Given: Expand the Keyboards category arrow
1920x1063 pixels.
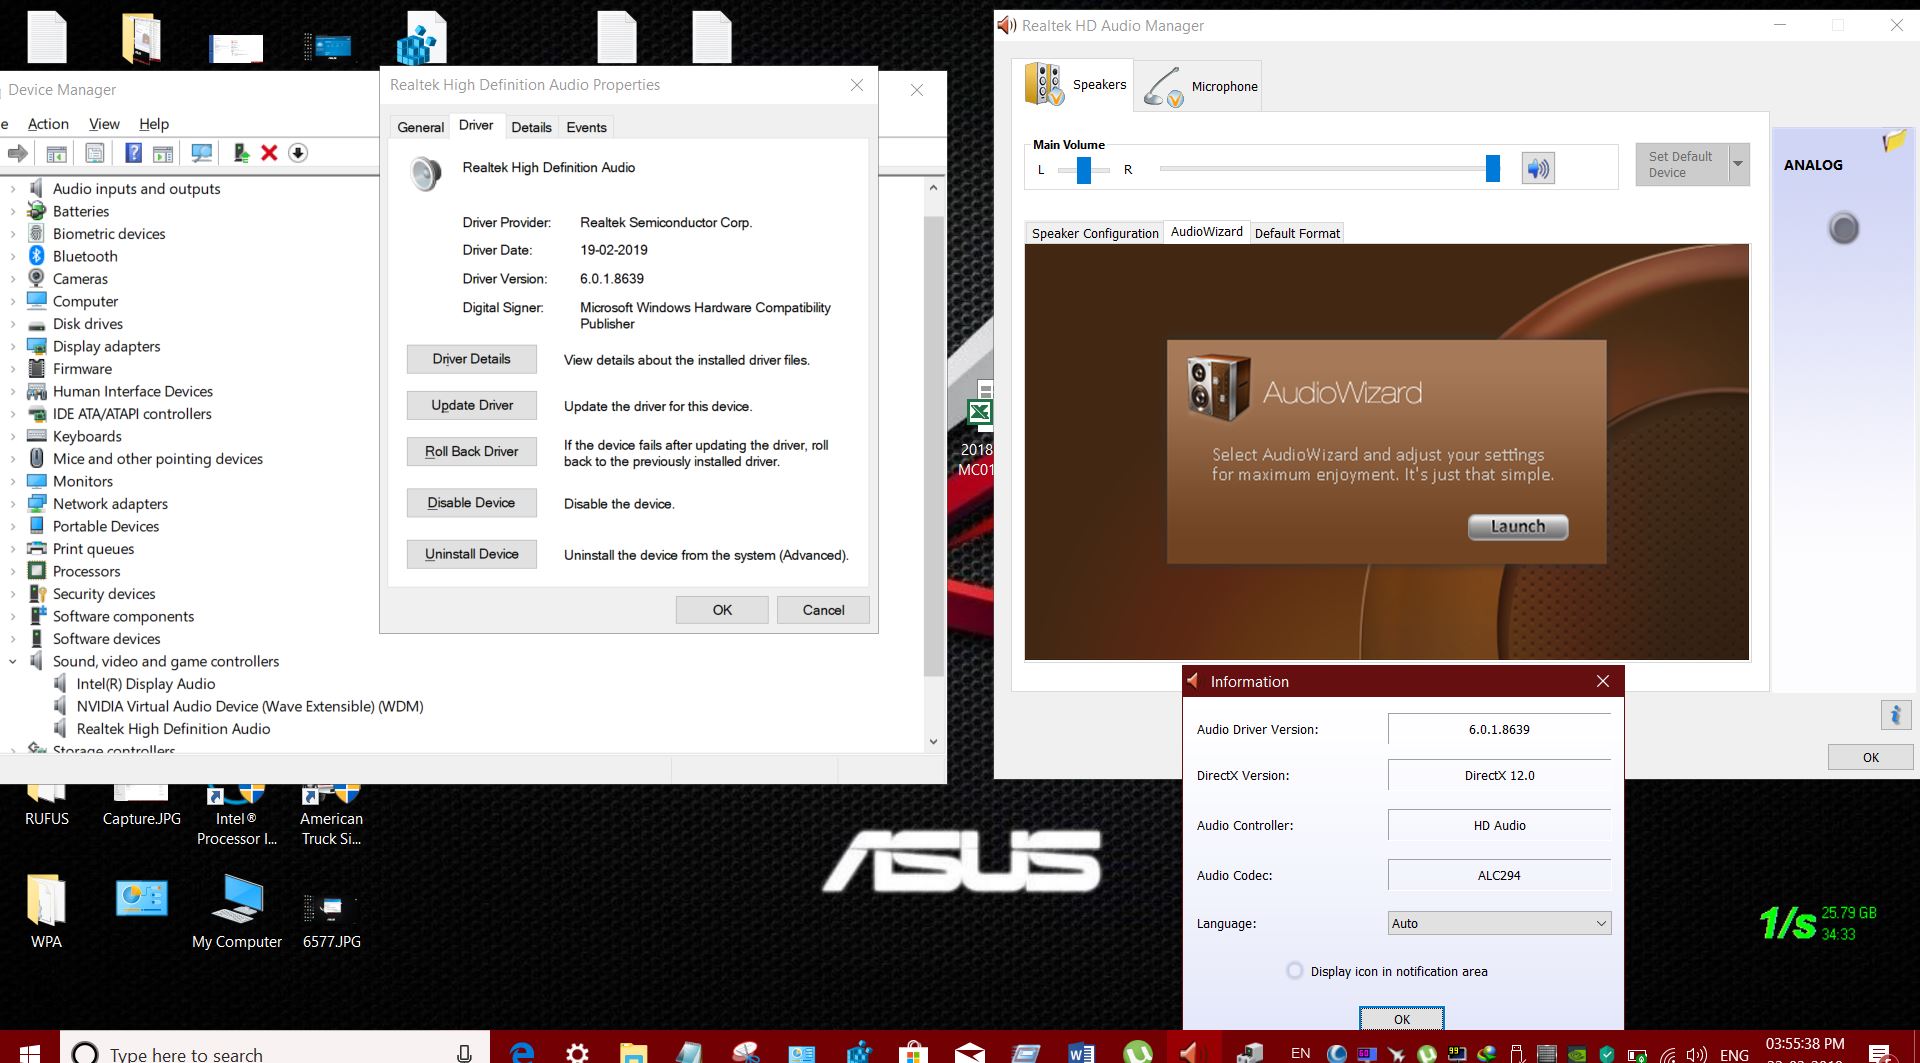Looking at the screenshot, I should coord(13,436).
